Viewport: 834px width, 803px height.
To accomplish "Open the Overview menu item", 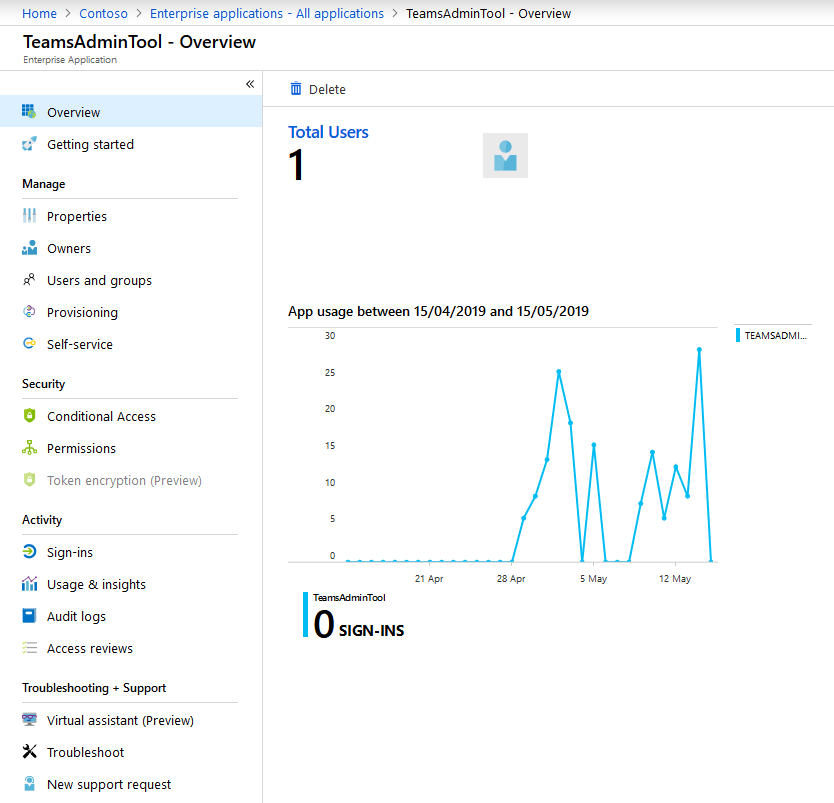I will click(x=131, y=112).
